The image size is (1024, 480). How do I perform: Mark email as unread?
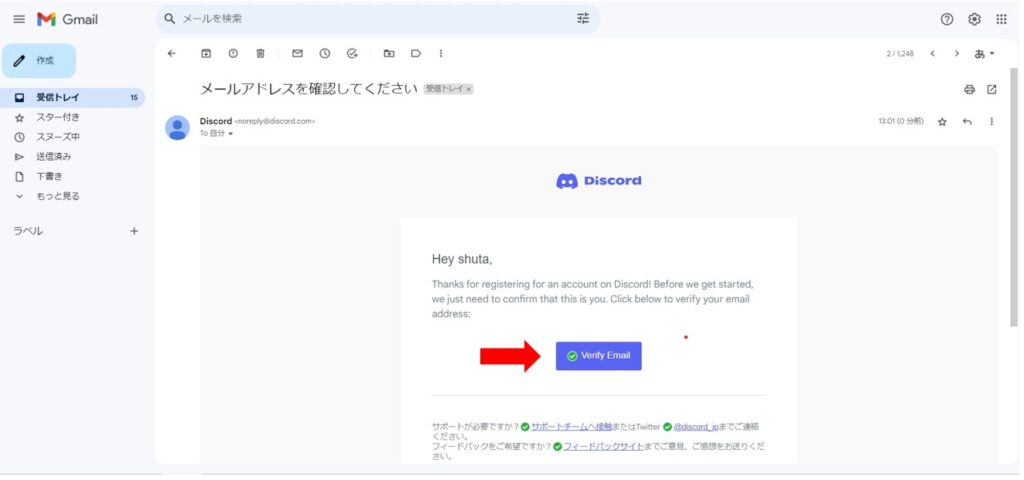(x=297, y=54)
